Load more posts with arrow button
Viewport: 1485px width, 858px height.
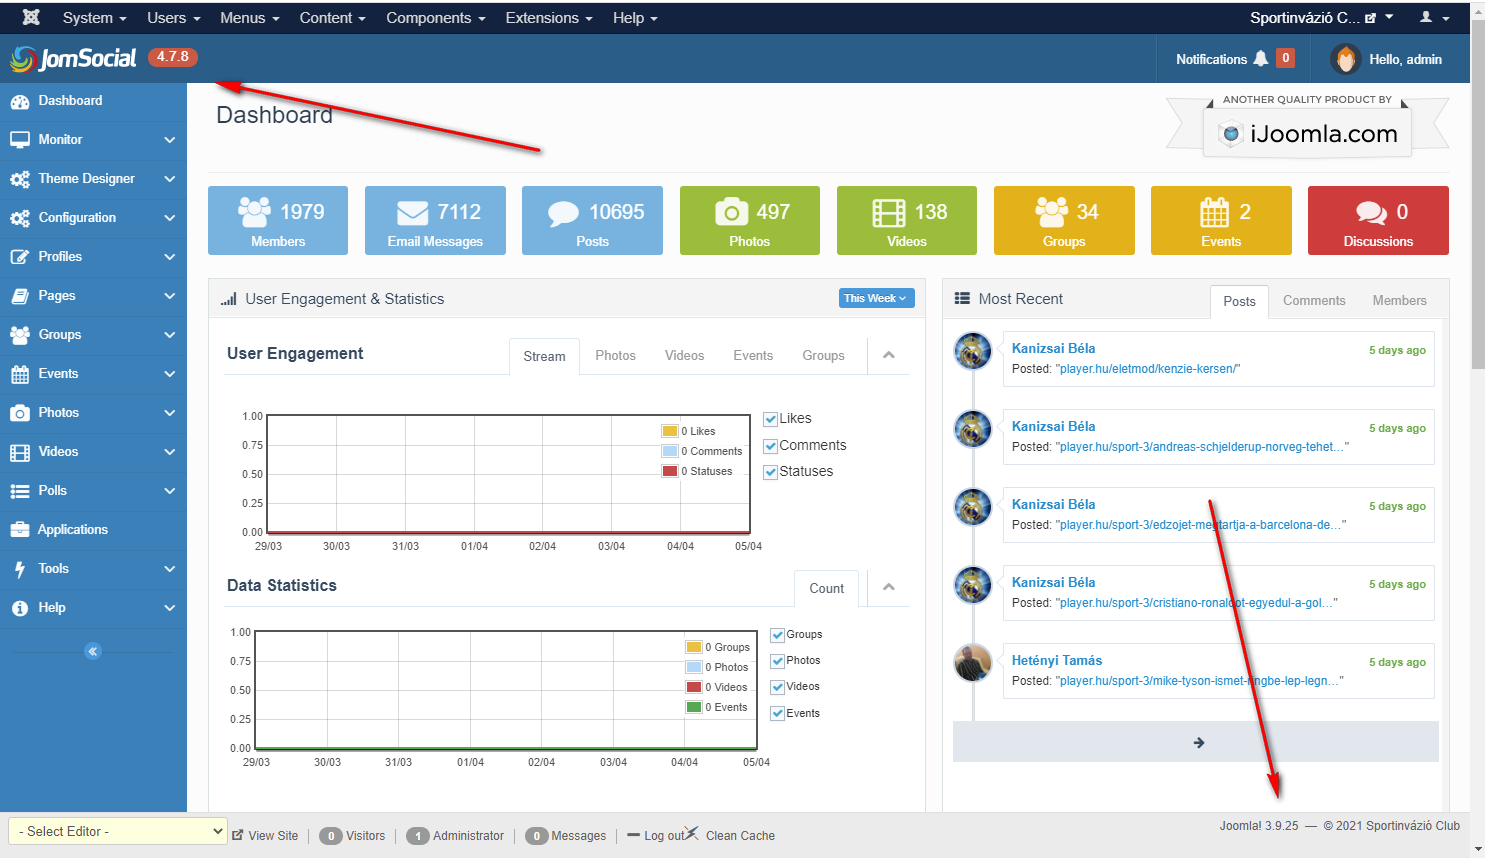coord(1196,742)
